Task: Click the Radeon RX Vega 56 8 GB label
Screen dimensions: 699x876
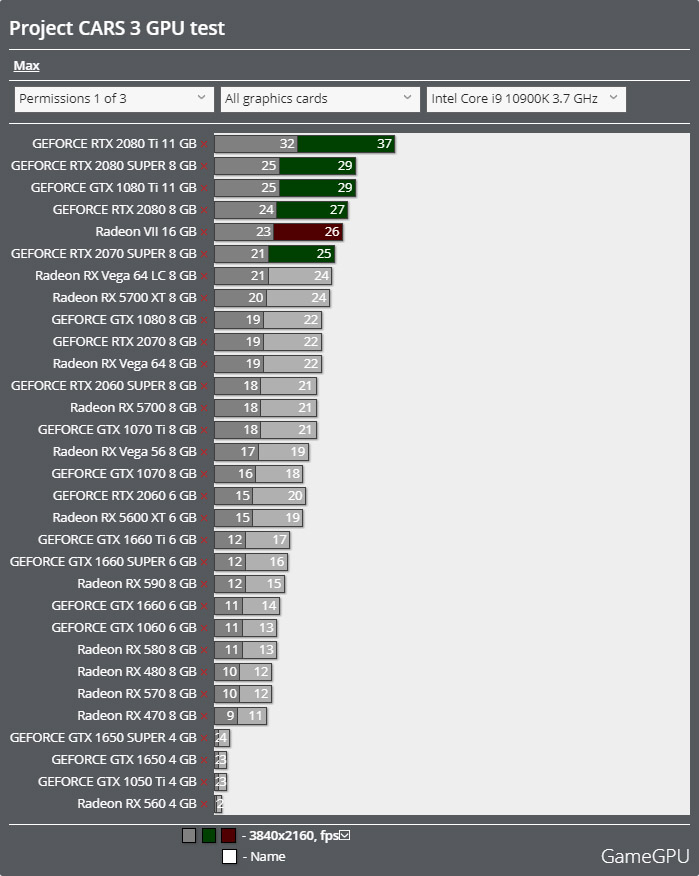Action: pyautogui.click(x=125, y=451)
